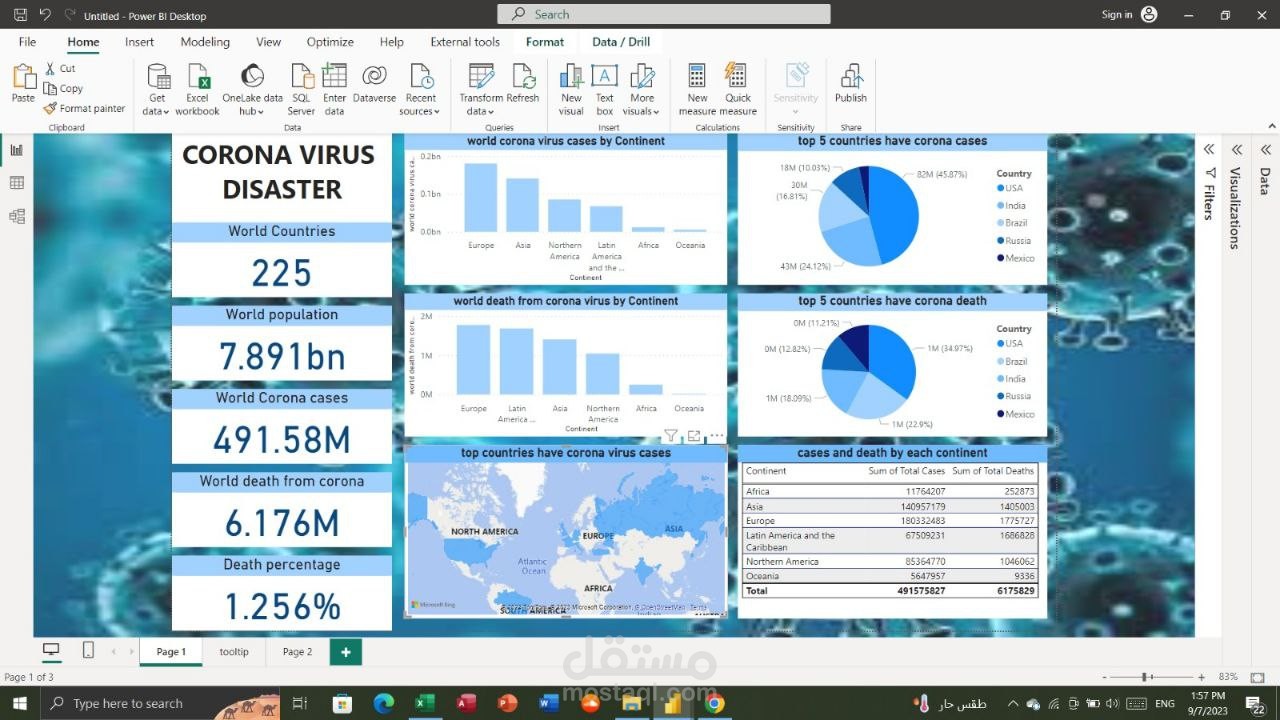Screen dimensions: 1280x720
Task: Open Microsoft Edge from the taskbar
Action: (x=384, y=704)
